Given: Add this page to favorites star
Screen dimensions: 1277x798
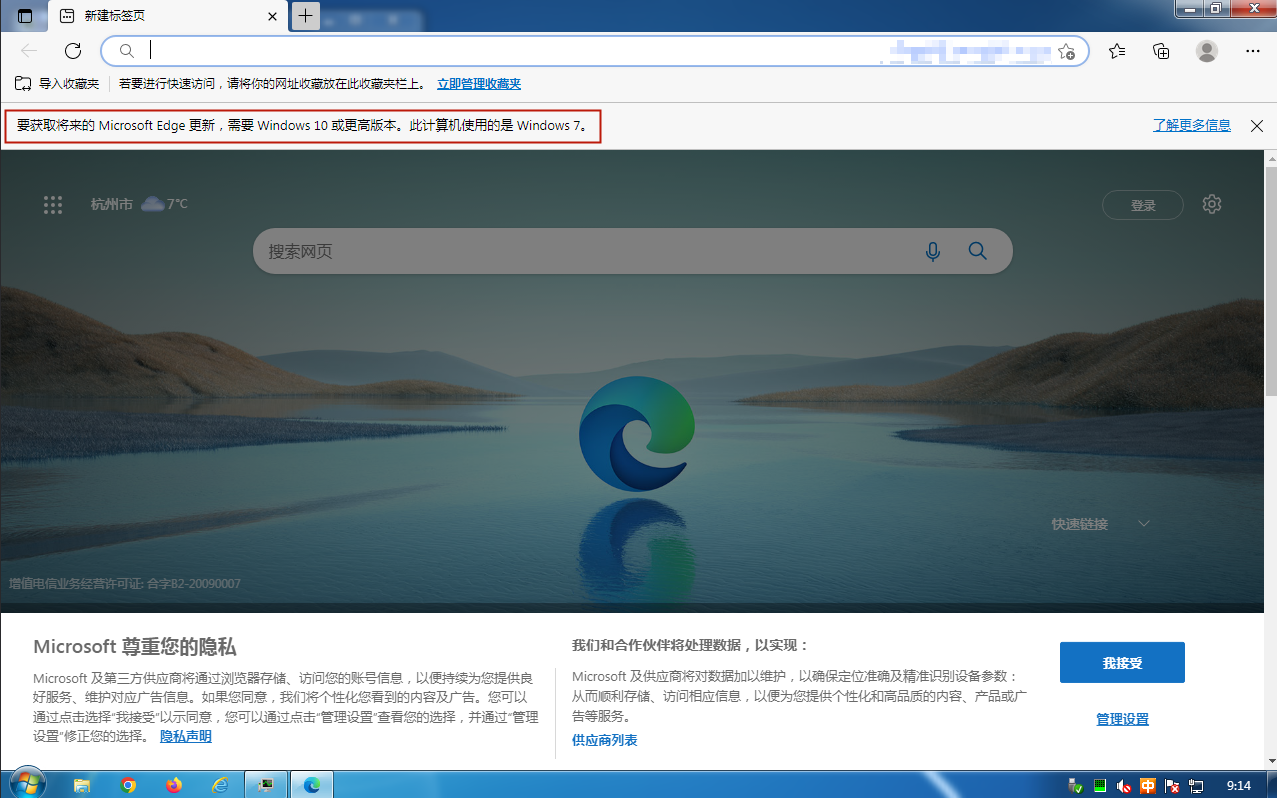Looking at the screenshot, I should click(1067, 51).
